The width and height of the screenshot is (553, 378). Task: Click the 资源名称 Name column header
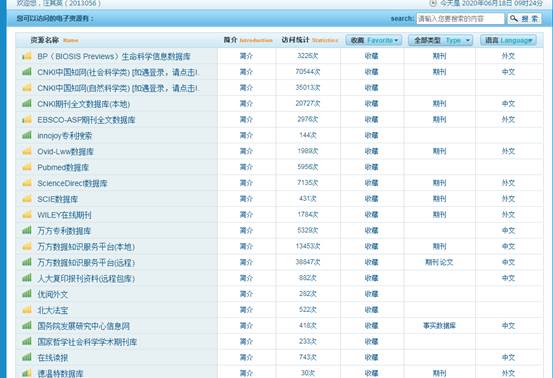coord(54,40)
